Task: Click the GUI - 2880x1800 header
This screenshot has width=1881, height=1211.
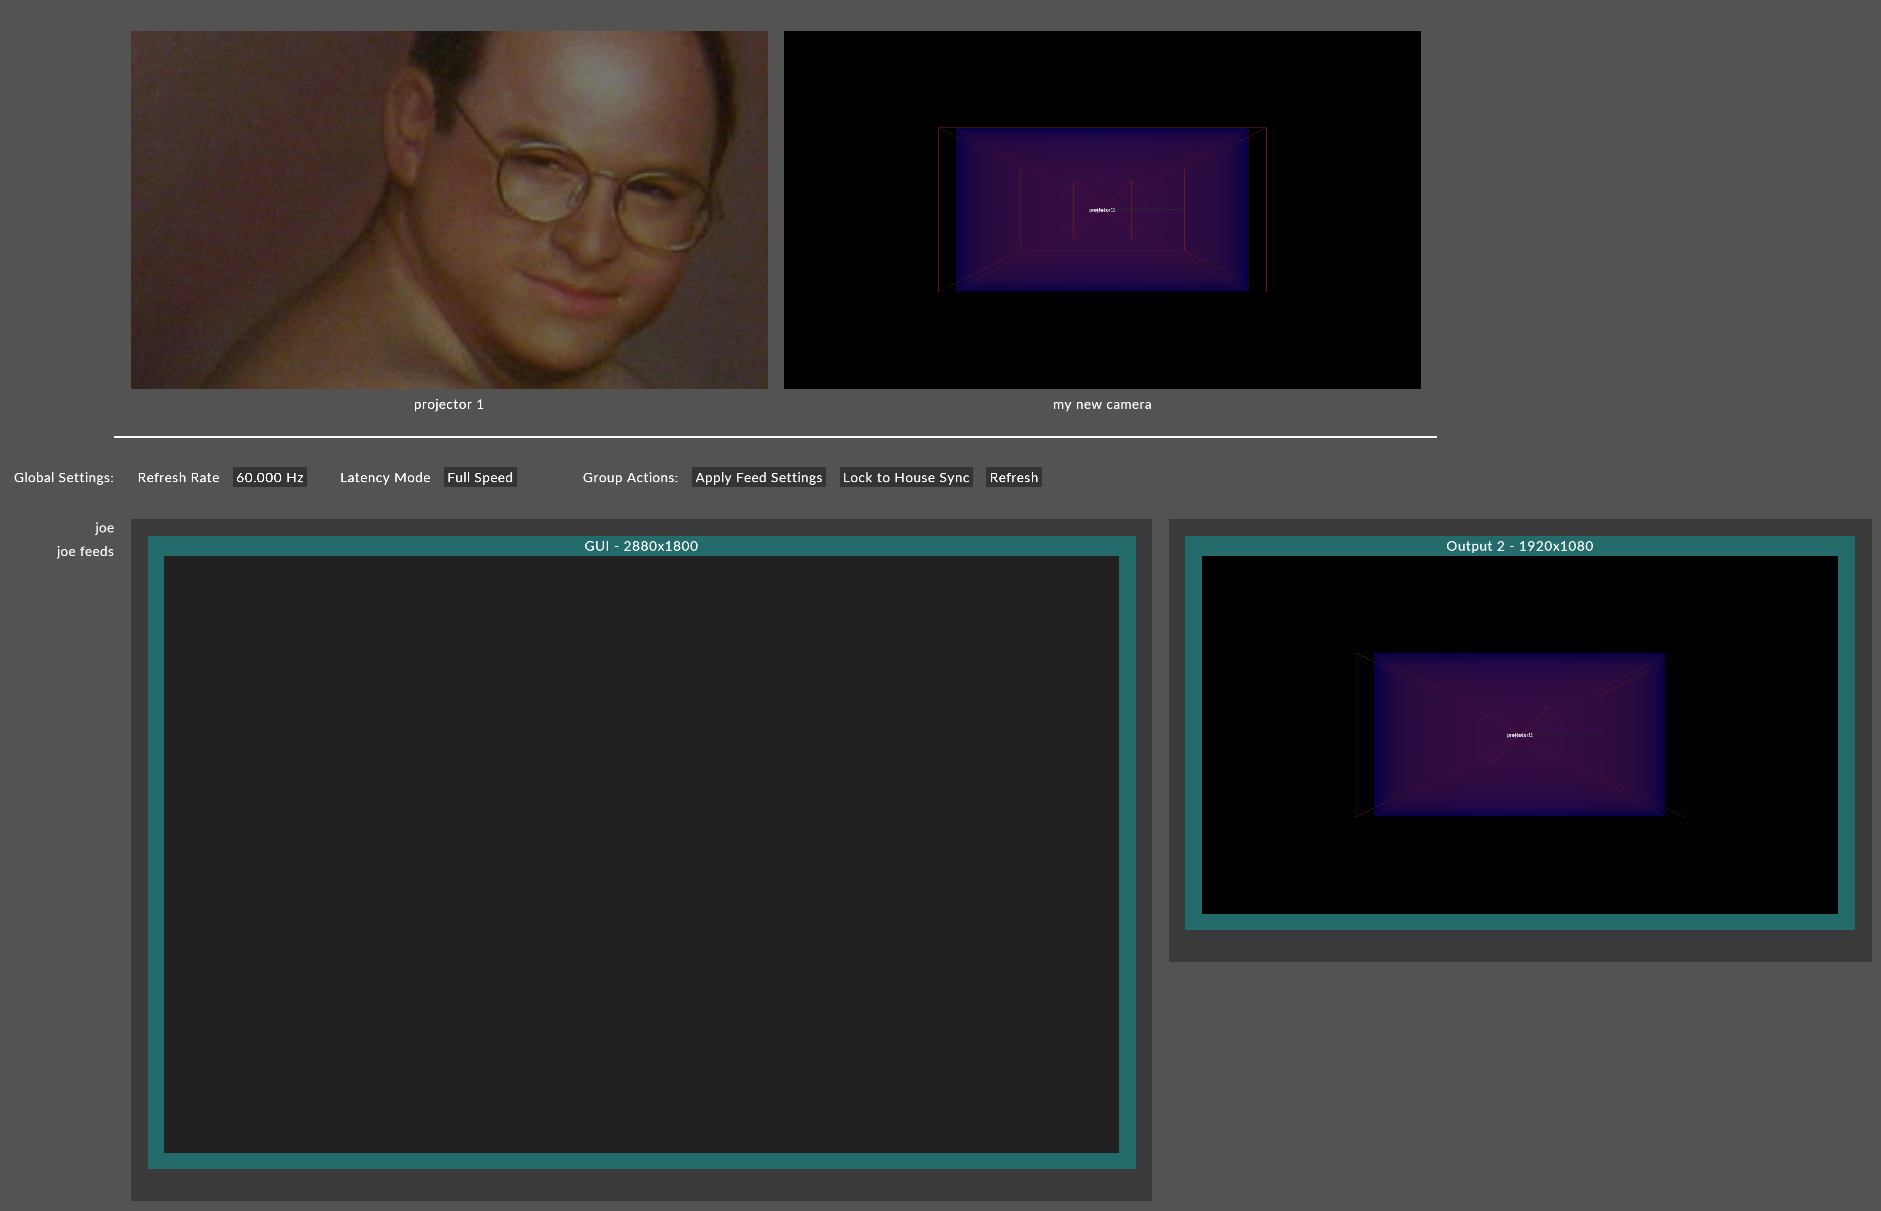Action: [641, 546]
